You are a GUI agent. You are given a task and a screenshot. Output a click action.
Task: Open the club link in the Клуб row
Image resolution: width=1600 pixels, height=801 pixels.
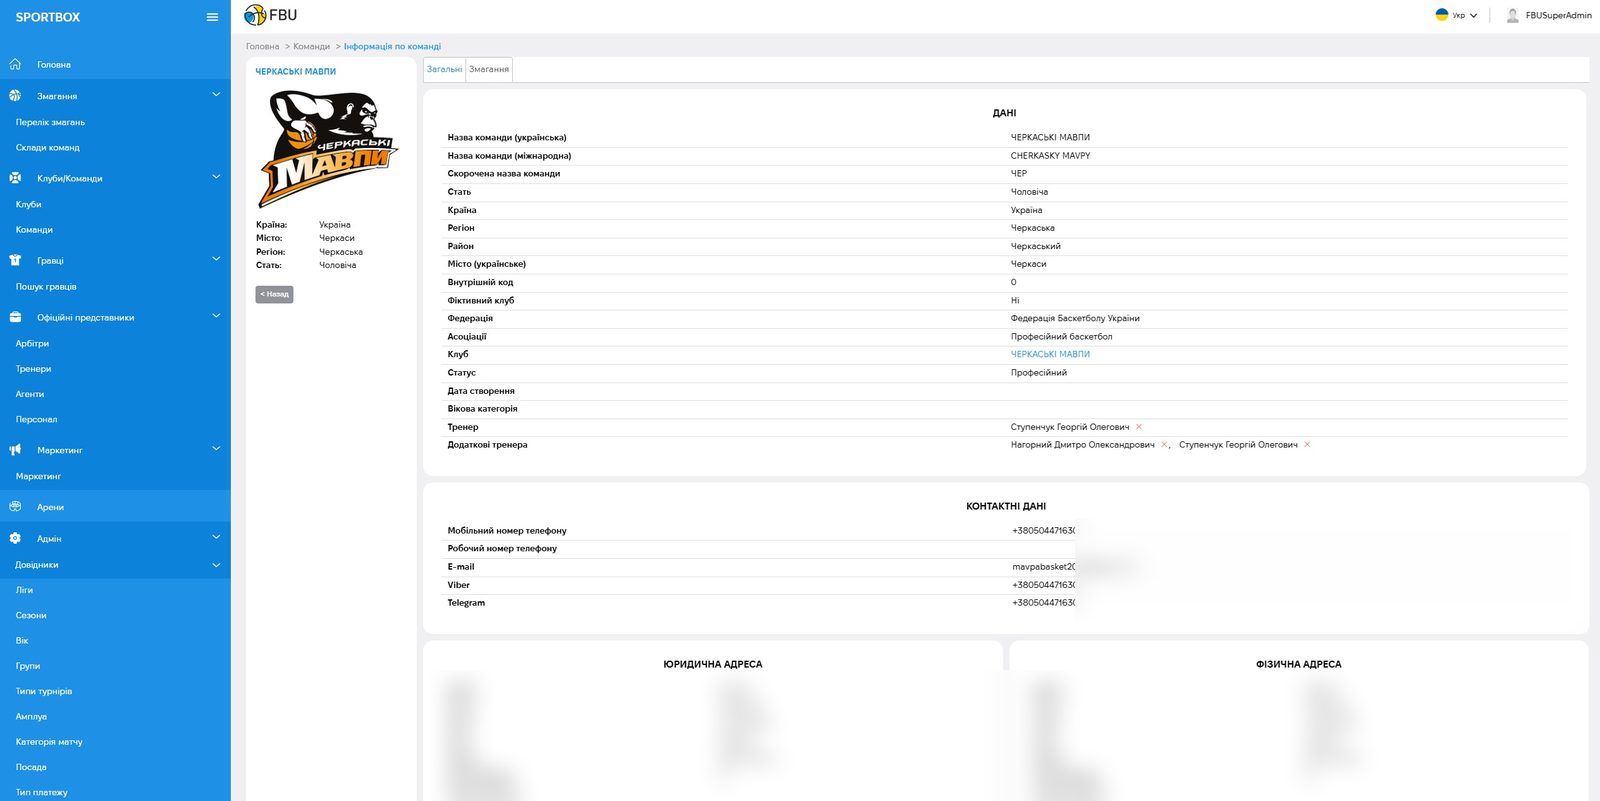[1050, 354]
